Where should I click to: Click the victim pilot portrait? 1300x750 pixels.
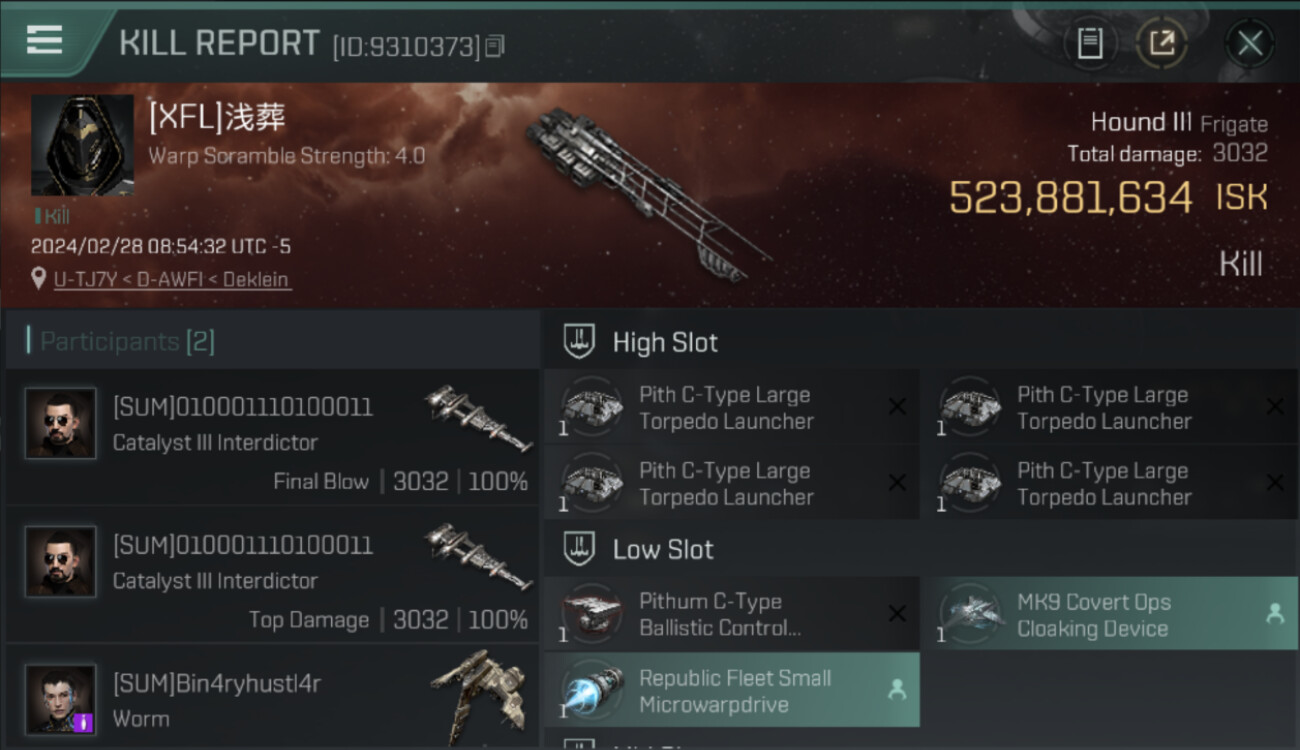82,145
